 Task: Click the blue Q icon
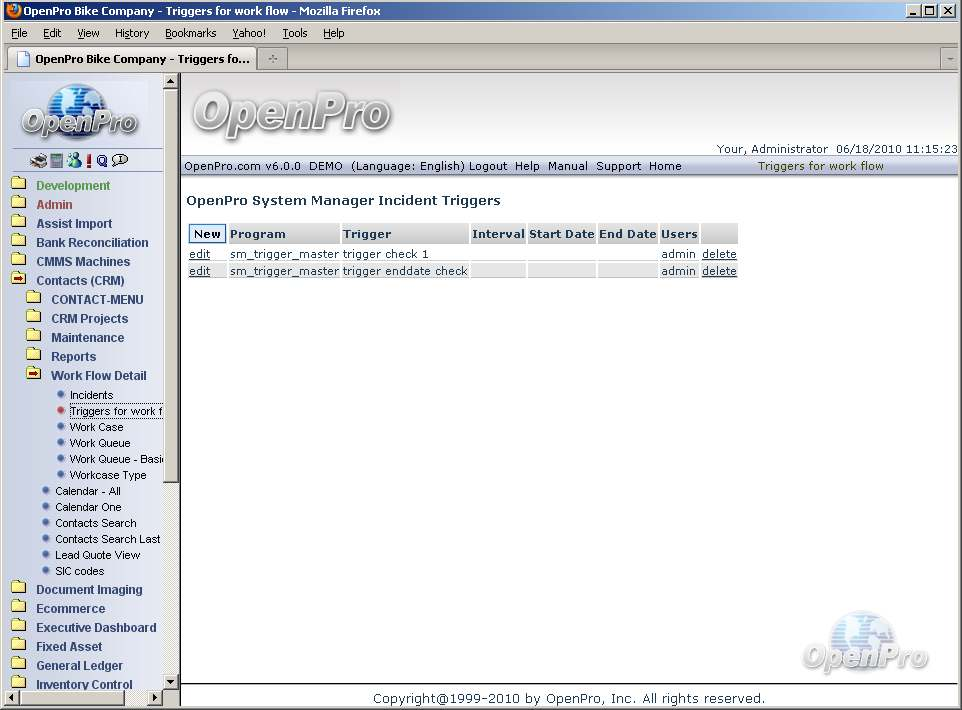pyautogui.click(x=102, y=160)
